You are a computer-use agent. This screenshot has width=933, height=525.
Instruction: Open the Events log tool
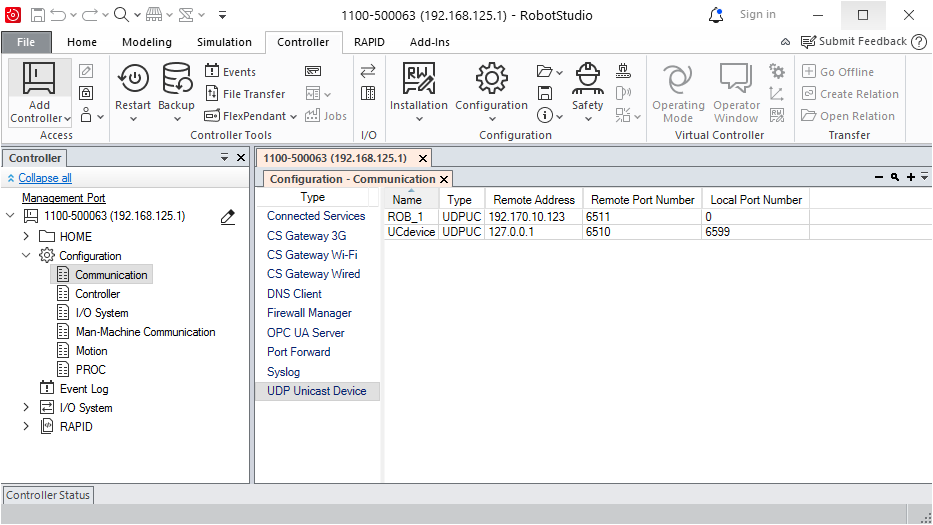pyautogui.click(x=230, y=71)
